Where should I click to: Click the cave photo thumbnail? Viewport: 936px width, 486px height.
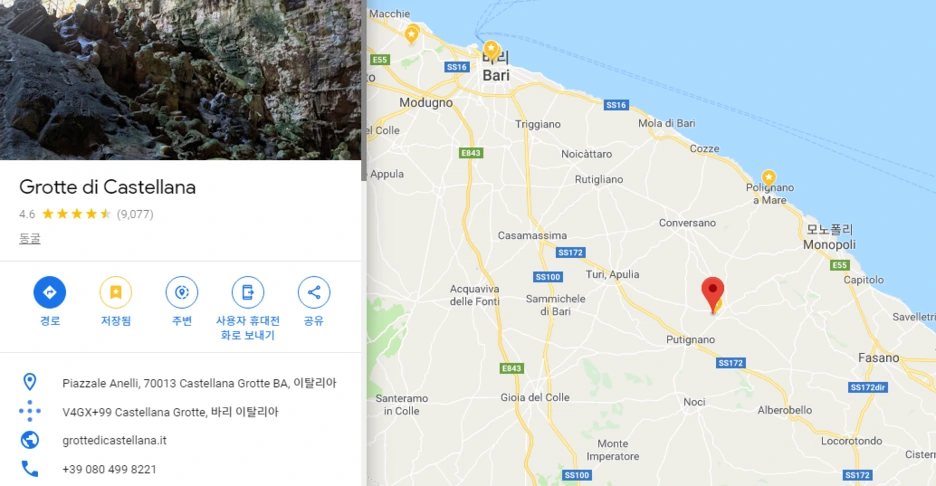coord(180,80)
